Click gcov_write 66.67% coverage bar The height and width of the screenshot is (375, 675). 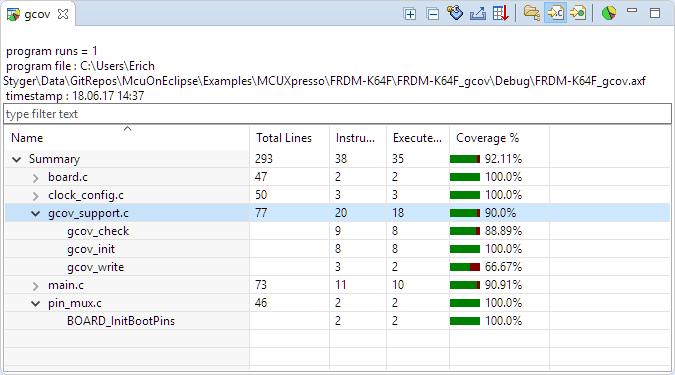point(465,267)
